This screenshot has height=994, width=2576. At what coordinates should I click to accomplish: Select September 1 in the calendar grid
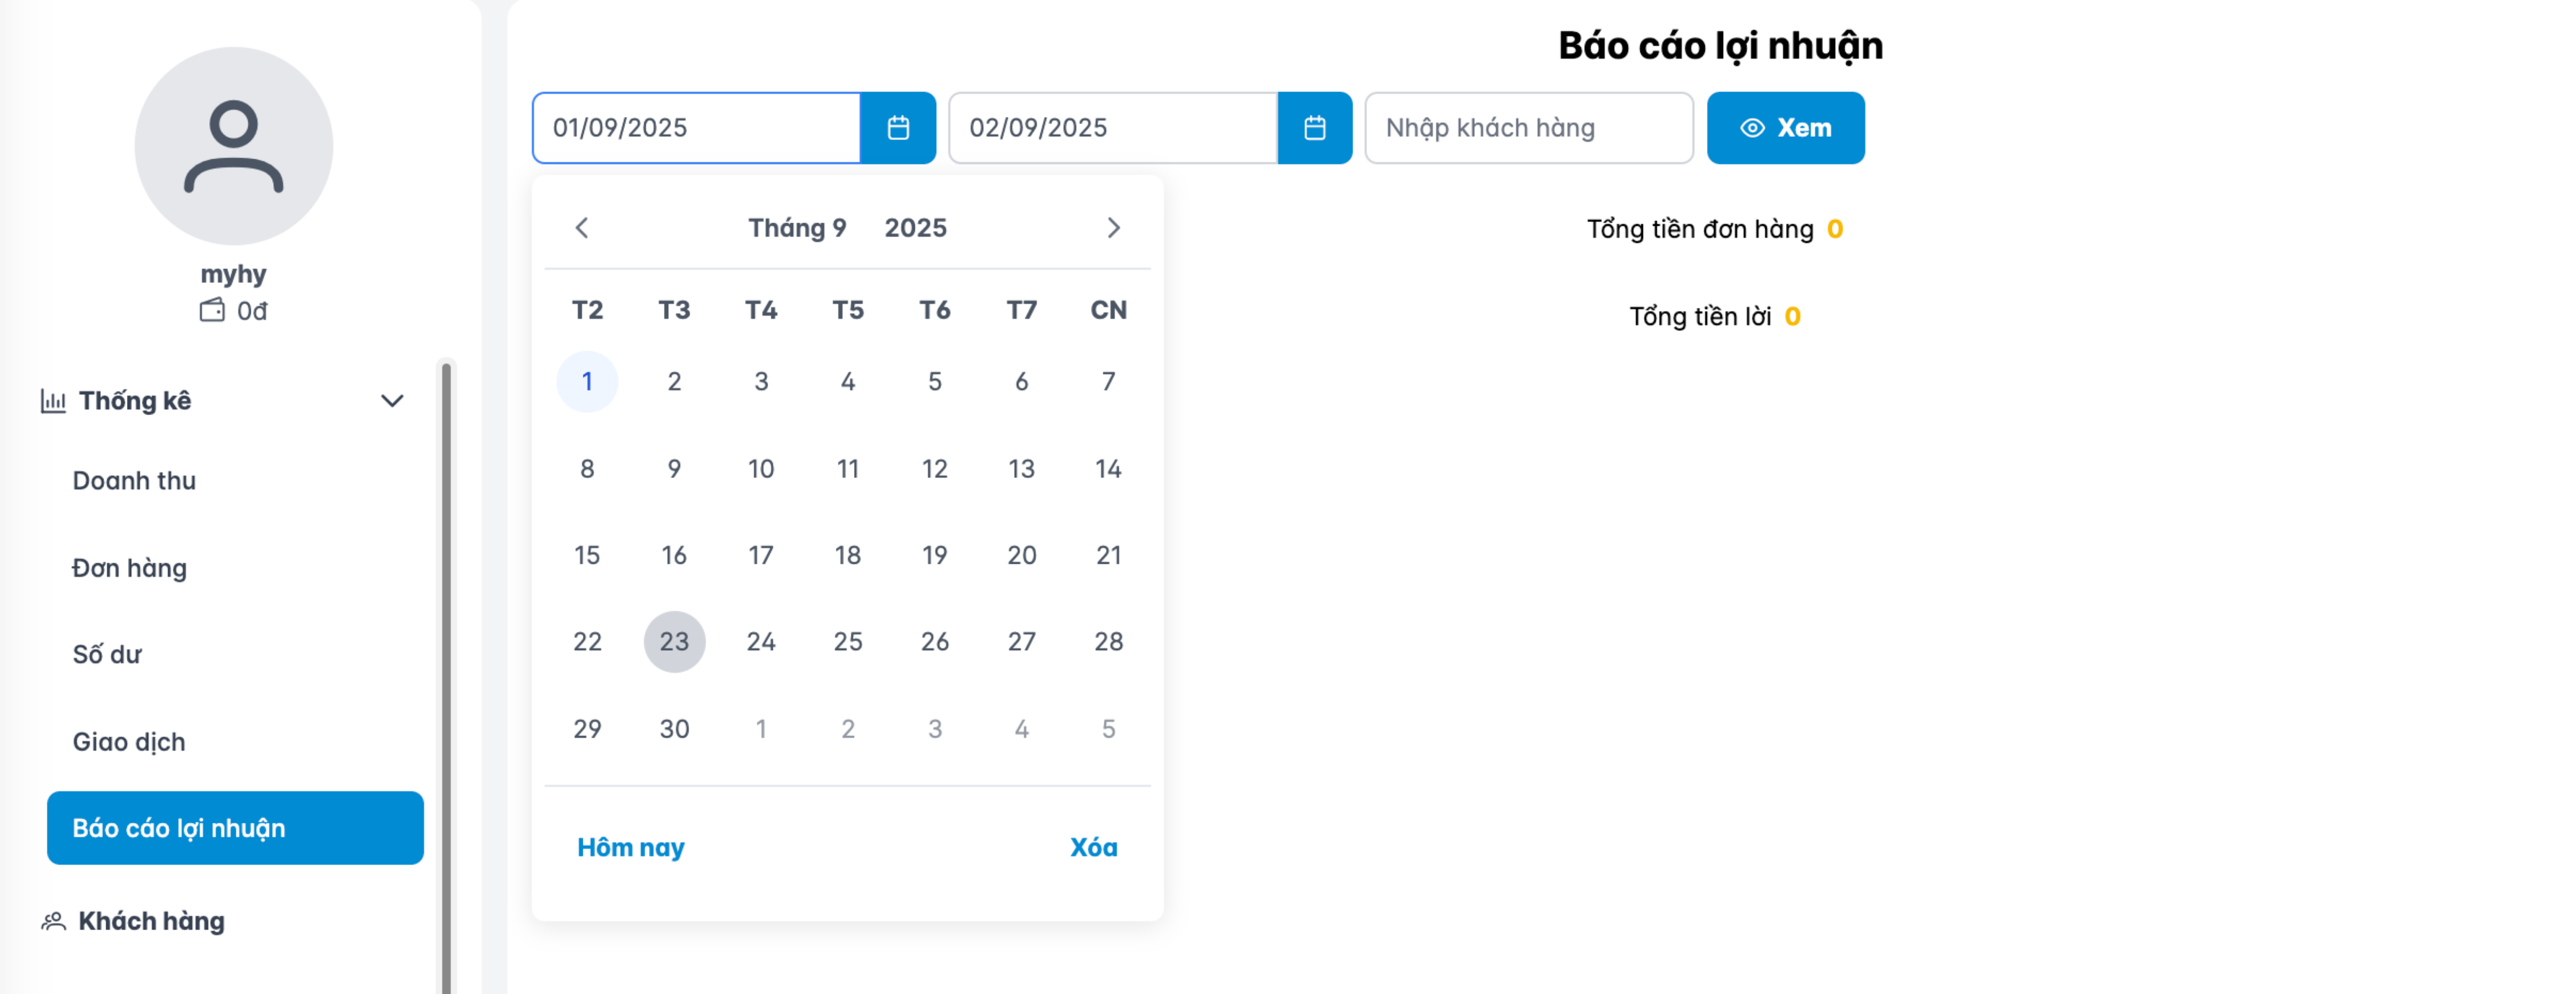[x=587, y=381]
